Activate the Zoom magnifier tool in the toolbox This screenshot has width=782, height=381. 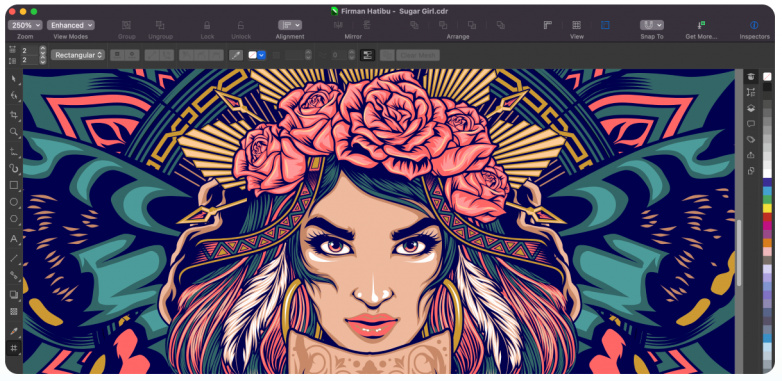pyautogui.click(x=14, y=132)
